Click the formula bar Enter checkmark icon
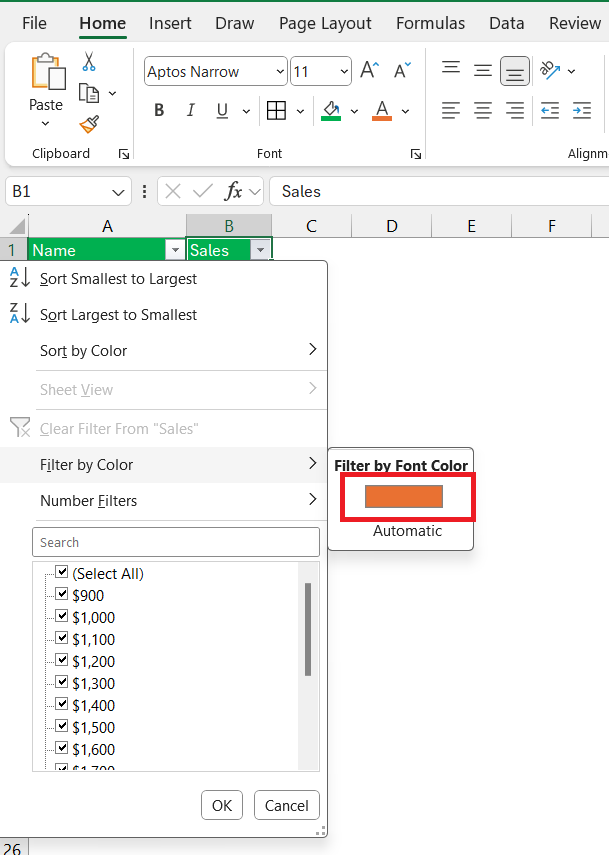Viewport: 609px width, 855px height. coord(203,191)
